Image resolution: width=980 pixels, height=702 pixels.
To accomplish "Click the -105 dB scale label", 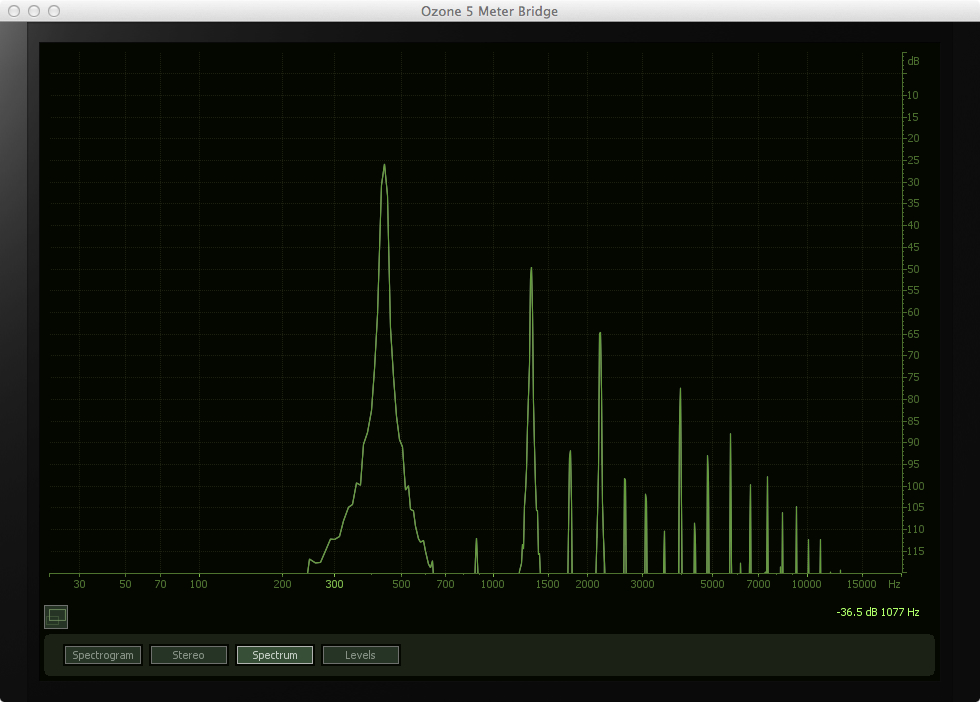I will [x=914, y=508].
